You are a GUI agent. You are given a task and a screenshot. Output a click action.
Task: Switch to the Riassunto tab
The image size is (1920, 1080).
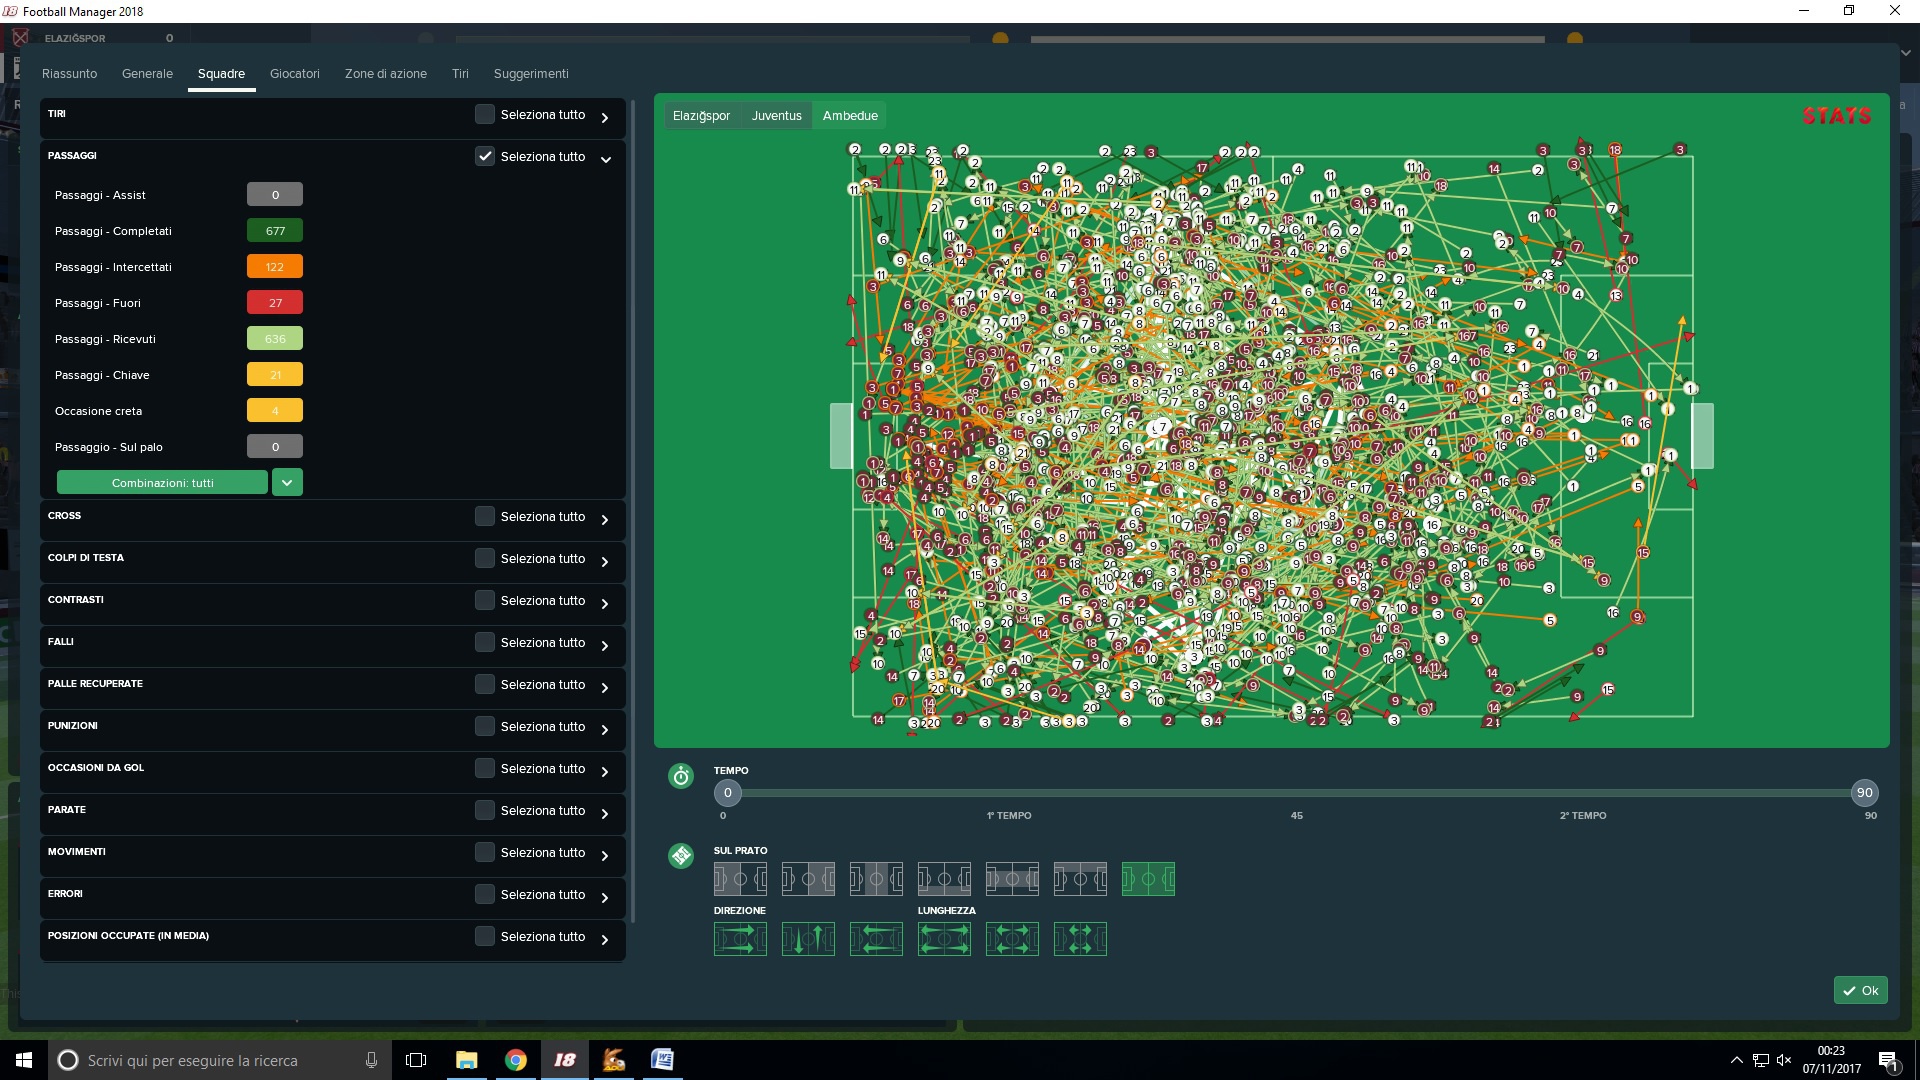point(69,74)
